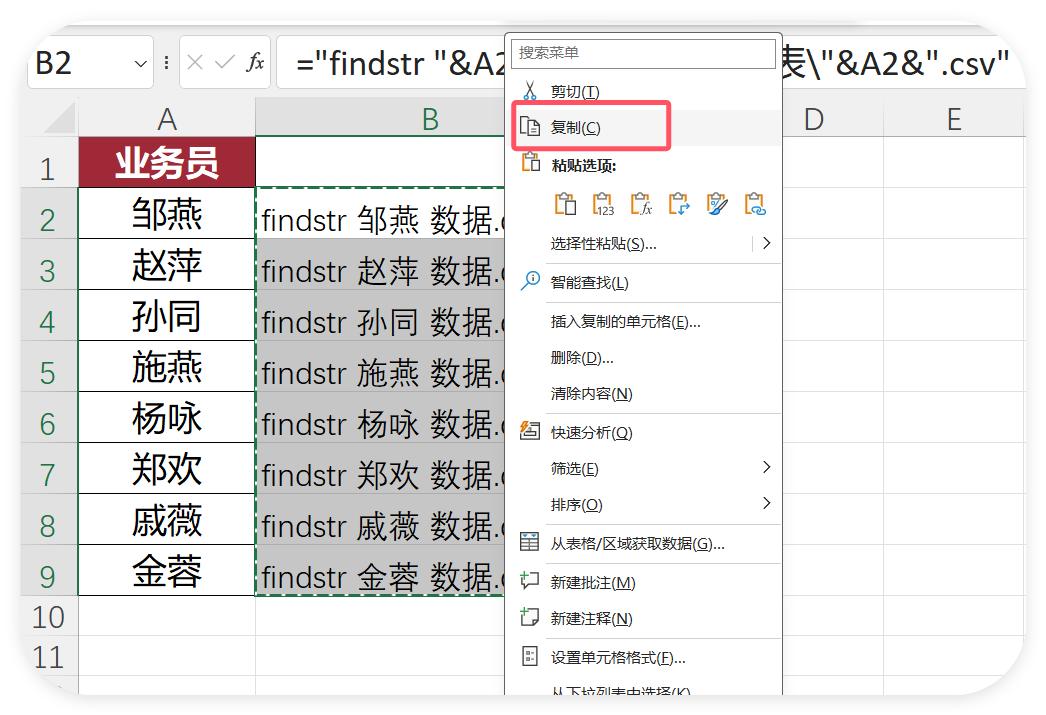The image size is (1046, 715).
Task: Expand the 筛选(E) submenu arrow
Action: [x=766, y=467]
